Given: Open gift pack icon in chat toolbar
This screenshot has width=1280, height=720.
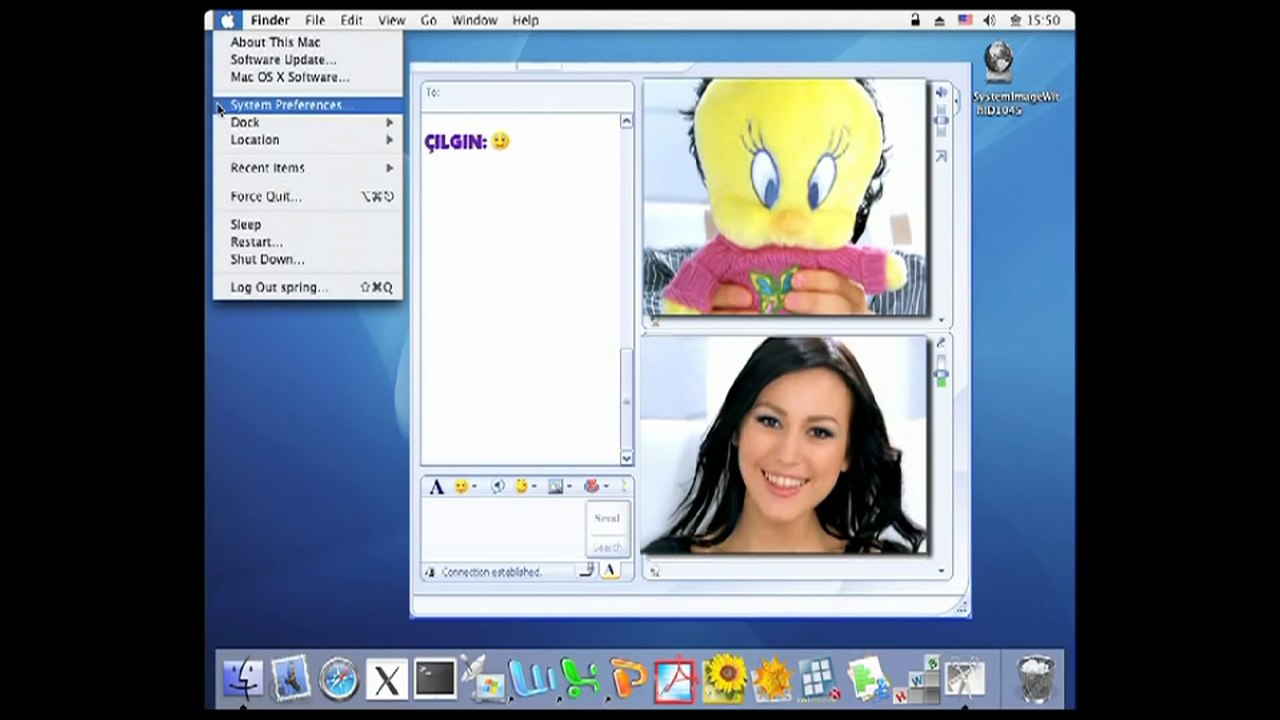Looking at the screenshot, I should (x=591, y=487).
